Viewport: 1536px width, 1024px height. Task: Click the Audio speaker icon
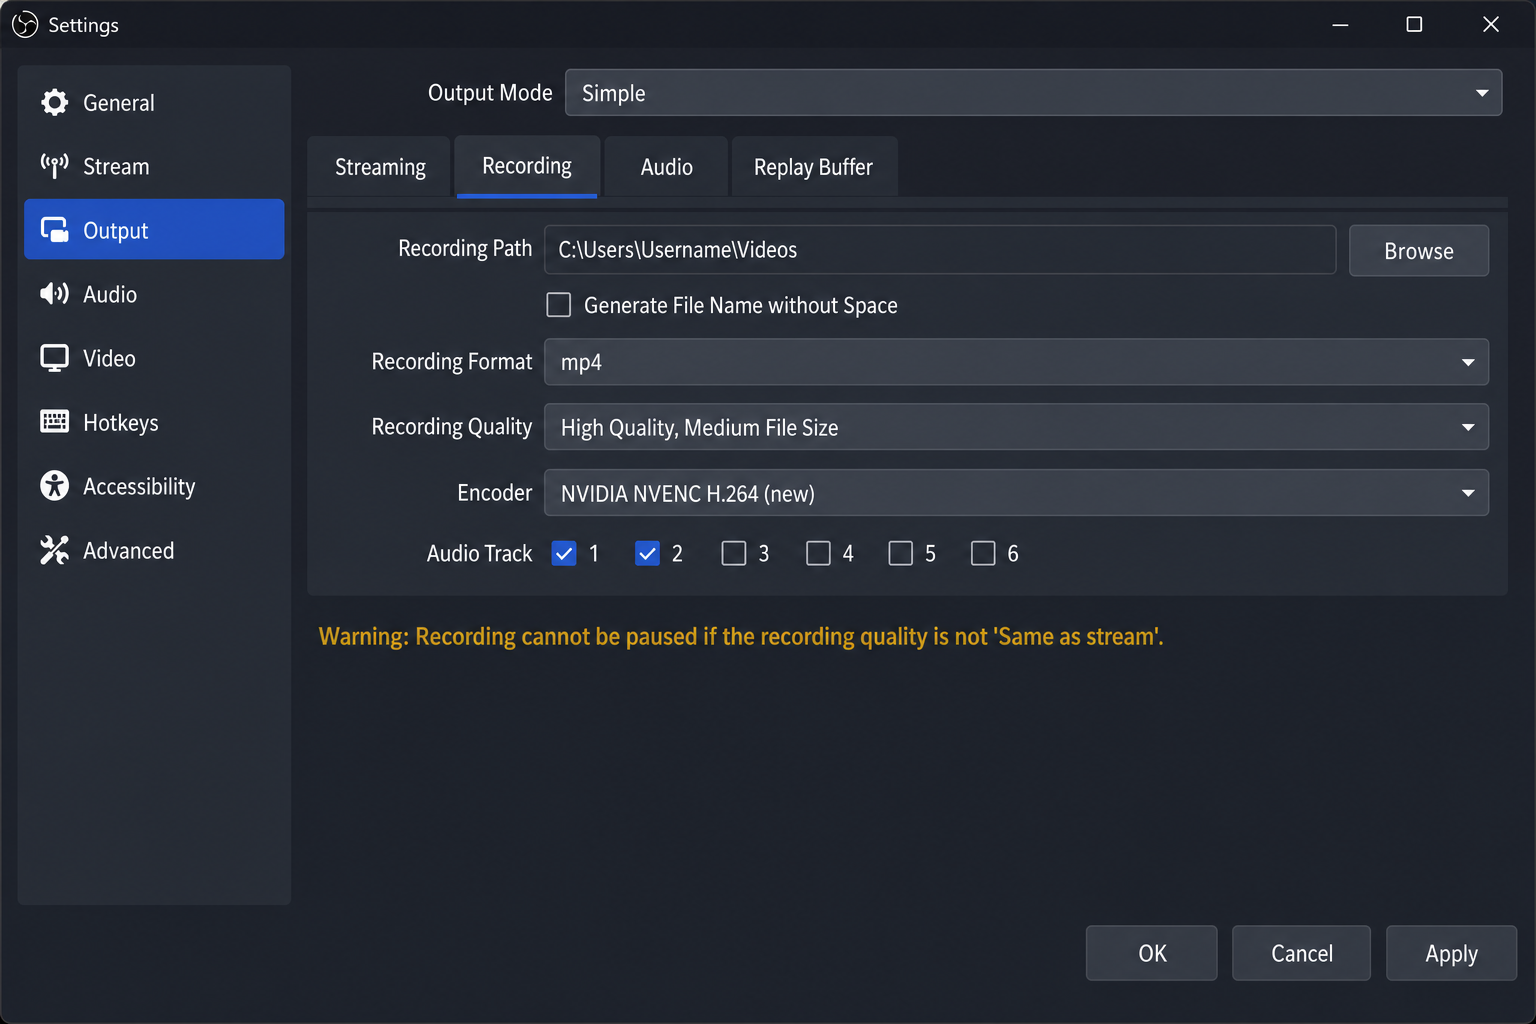54,294
